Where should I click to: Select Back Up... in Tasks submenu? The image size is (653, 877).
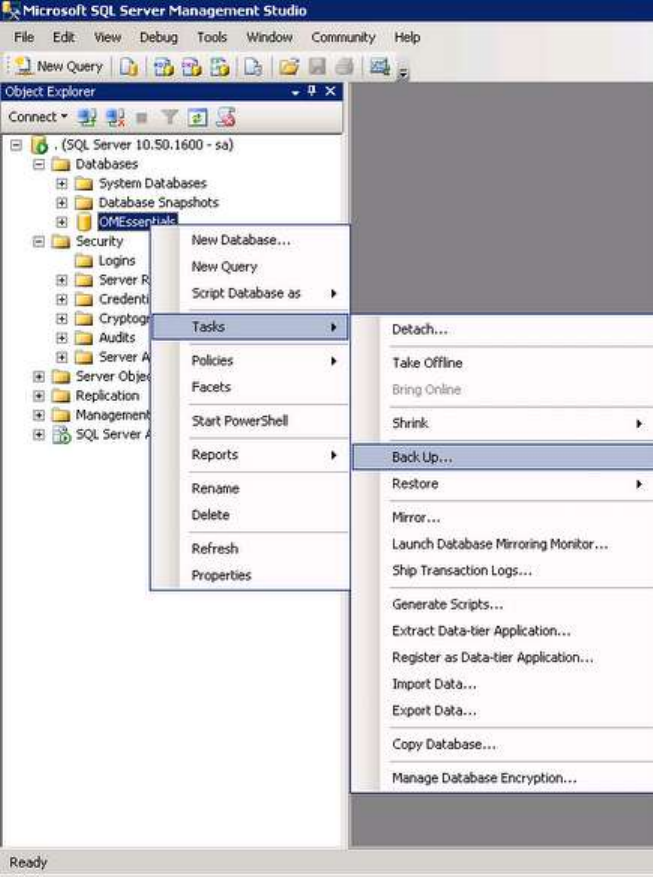(x=503, y=457)
